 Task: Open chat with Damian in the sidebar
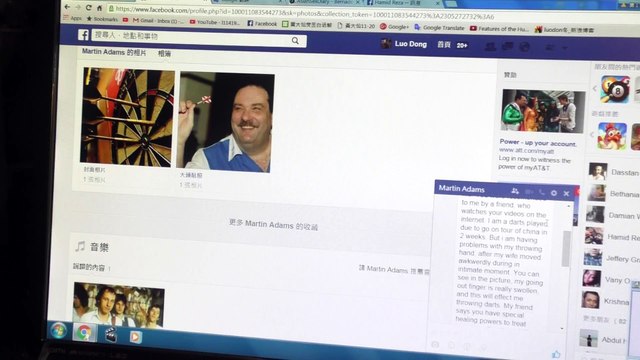click(612, 215)
